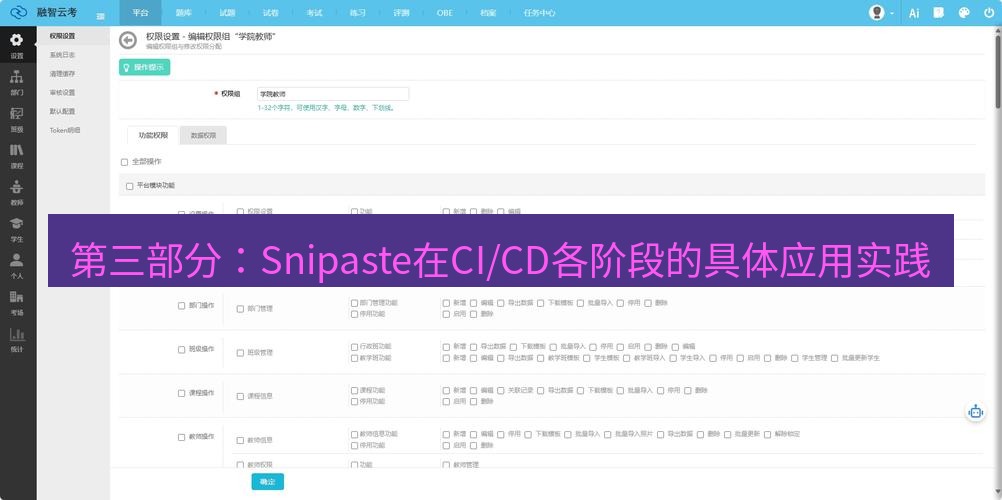1002x500 pixels.
Task: Enable the 教学班功能 checkbox
Action: pyautogui.click(x=355, y=358)
